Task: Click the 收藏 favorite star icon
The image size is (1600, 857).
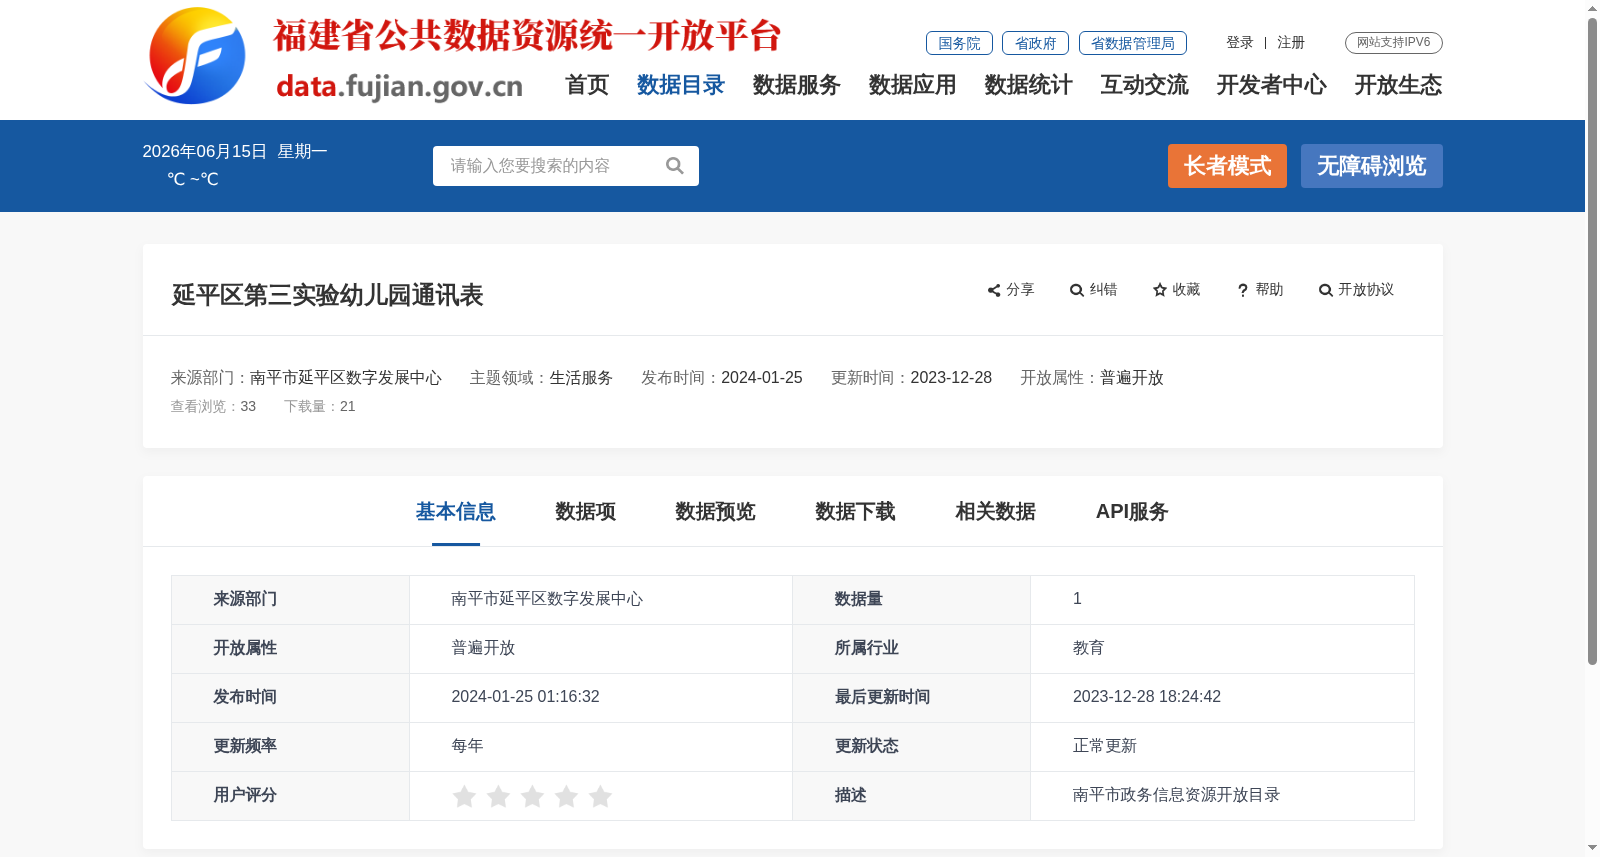Action: tap(1160, 290)
